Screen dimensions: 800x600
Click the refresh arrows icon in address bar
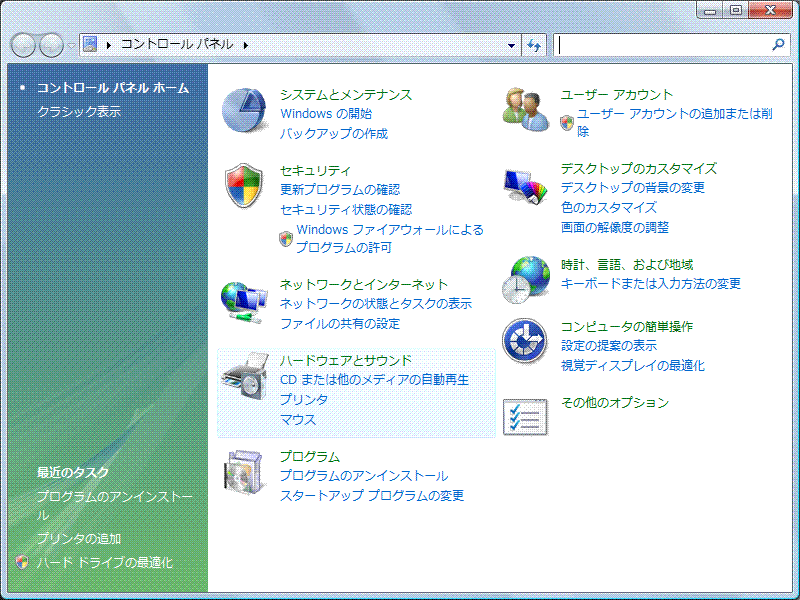click(534, 45)
